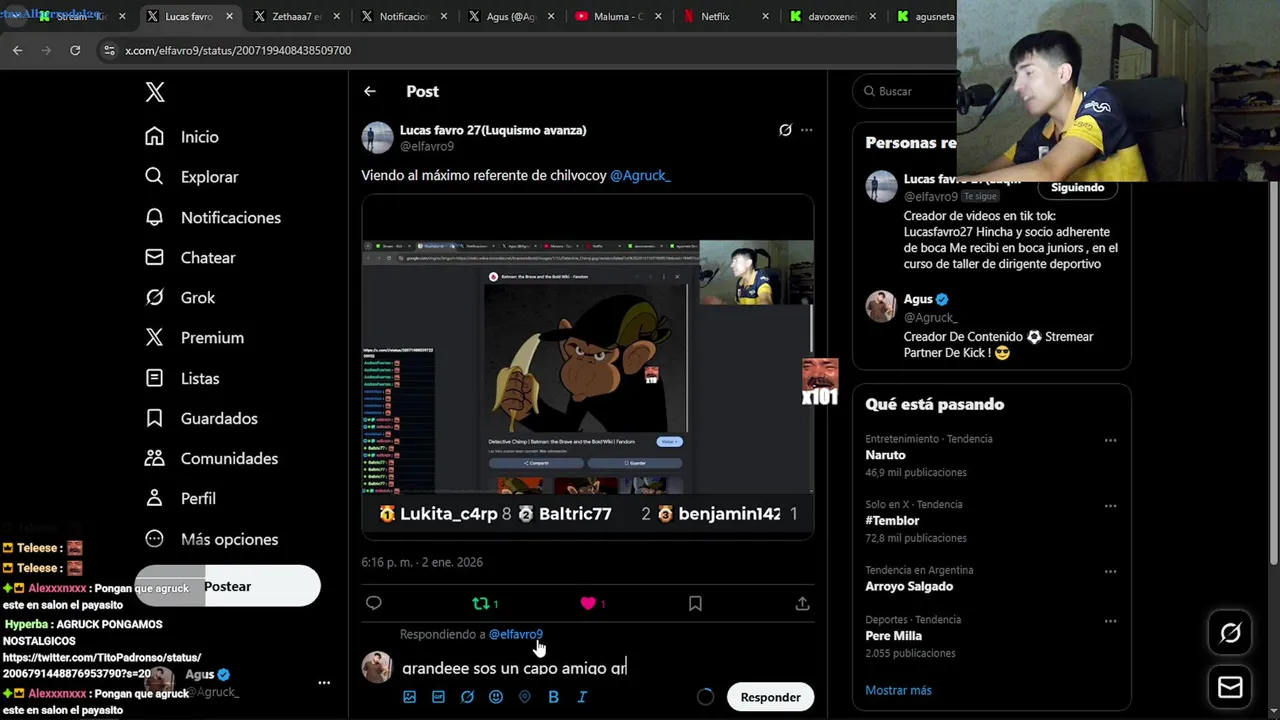This screenshot has width=1280, height=720.
Task: Open Guardados bookmarks section
Action: click(x=201, y=418)
